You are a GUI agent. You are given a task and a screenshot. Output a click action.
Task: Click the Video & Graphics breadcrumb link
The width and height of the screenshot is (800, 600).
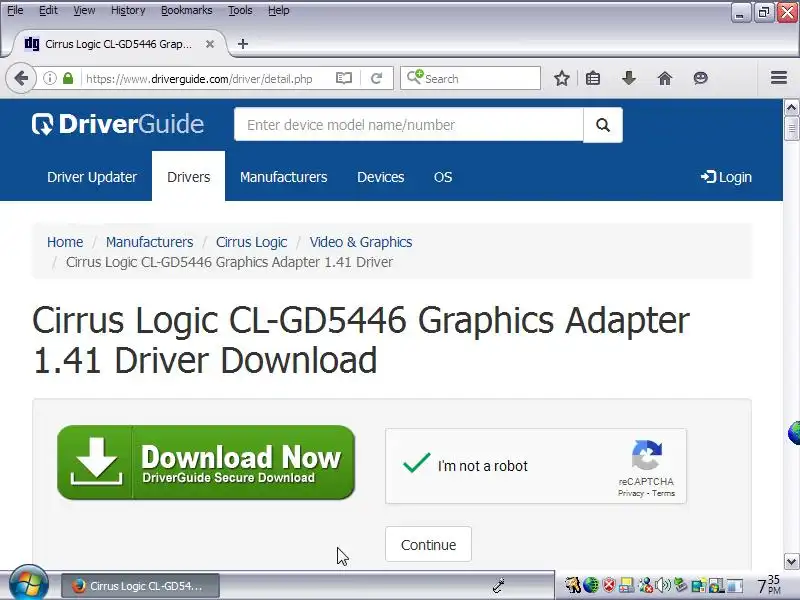(361, 242)
